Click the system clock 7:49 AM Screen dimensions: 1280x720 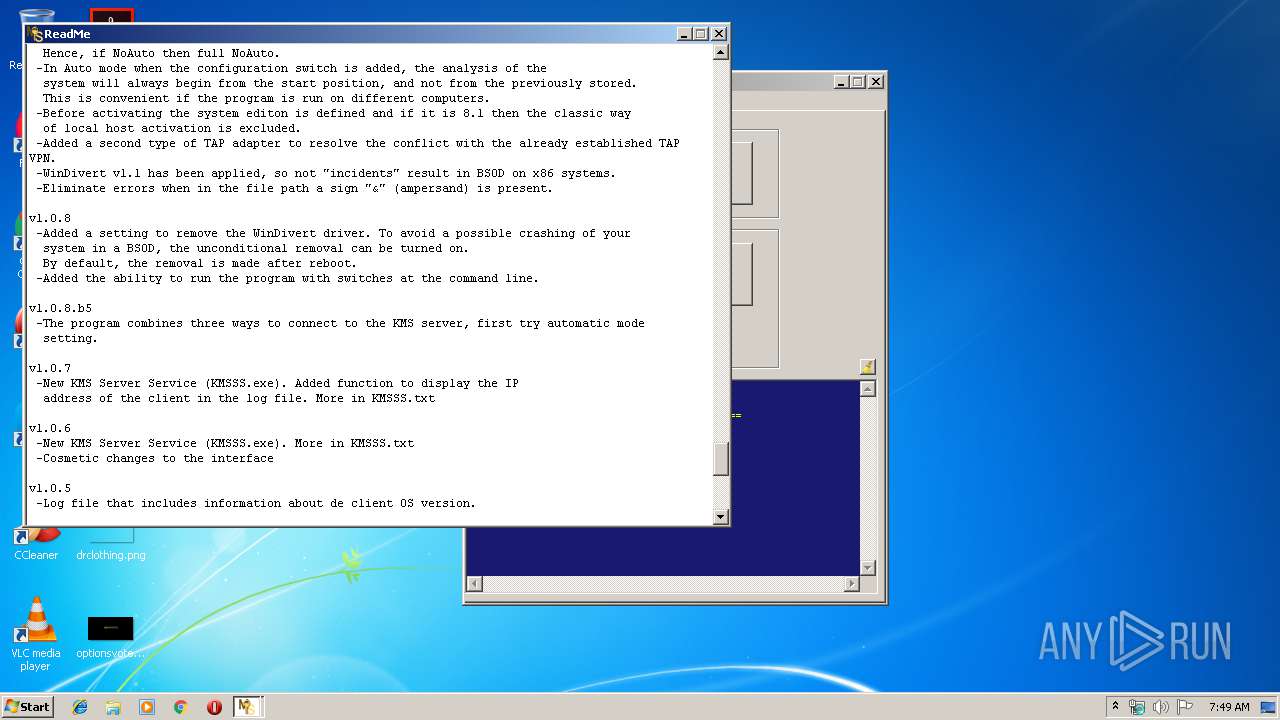point(1229,707)
